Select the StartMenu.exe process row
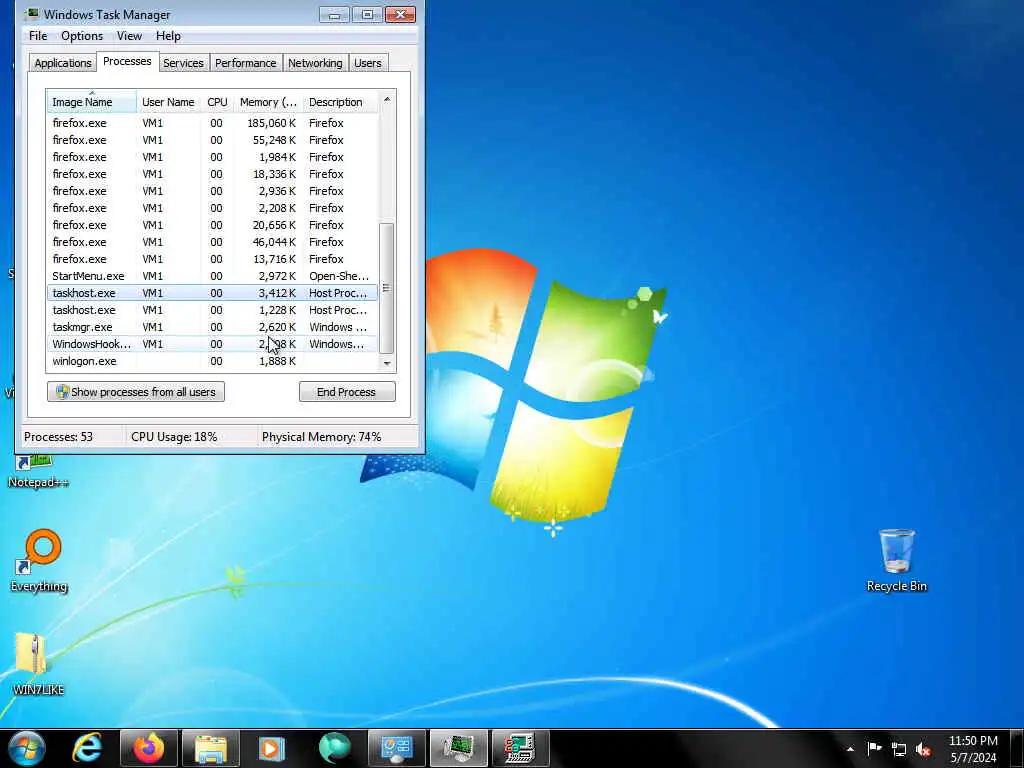Image resolution: width=1024 pixels, height=768 pixels. 213,276
